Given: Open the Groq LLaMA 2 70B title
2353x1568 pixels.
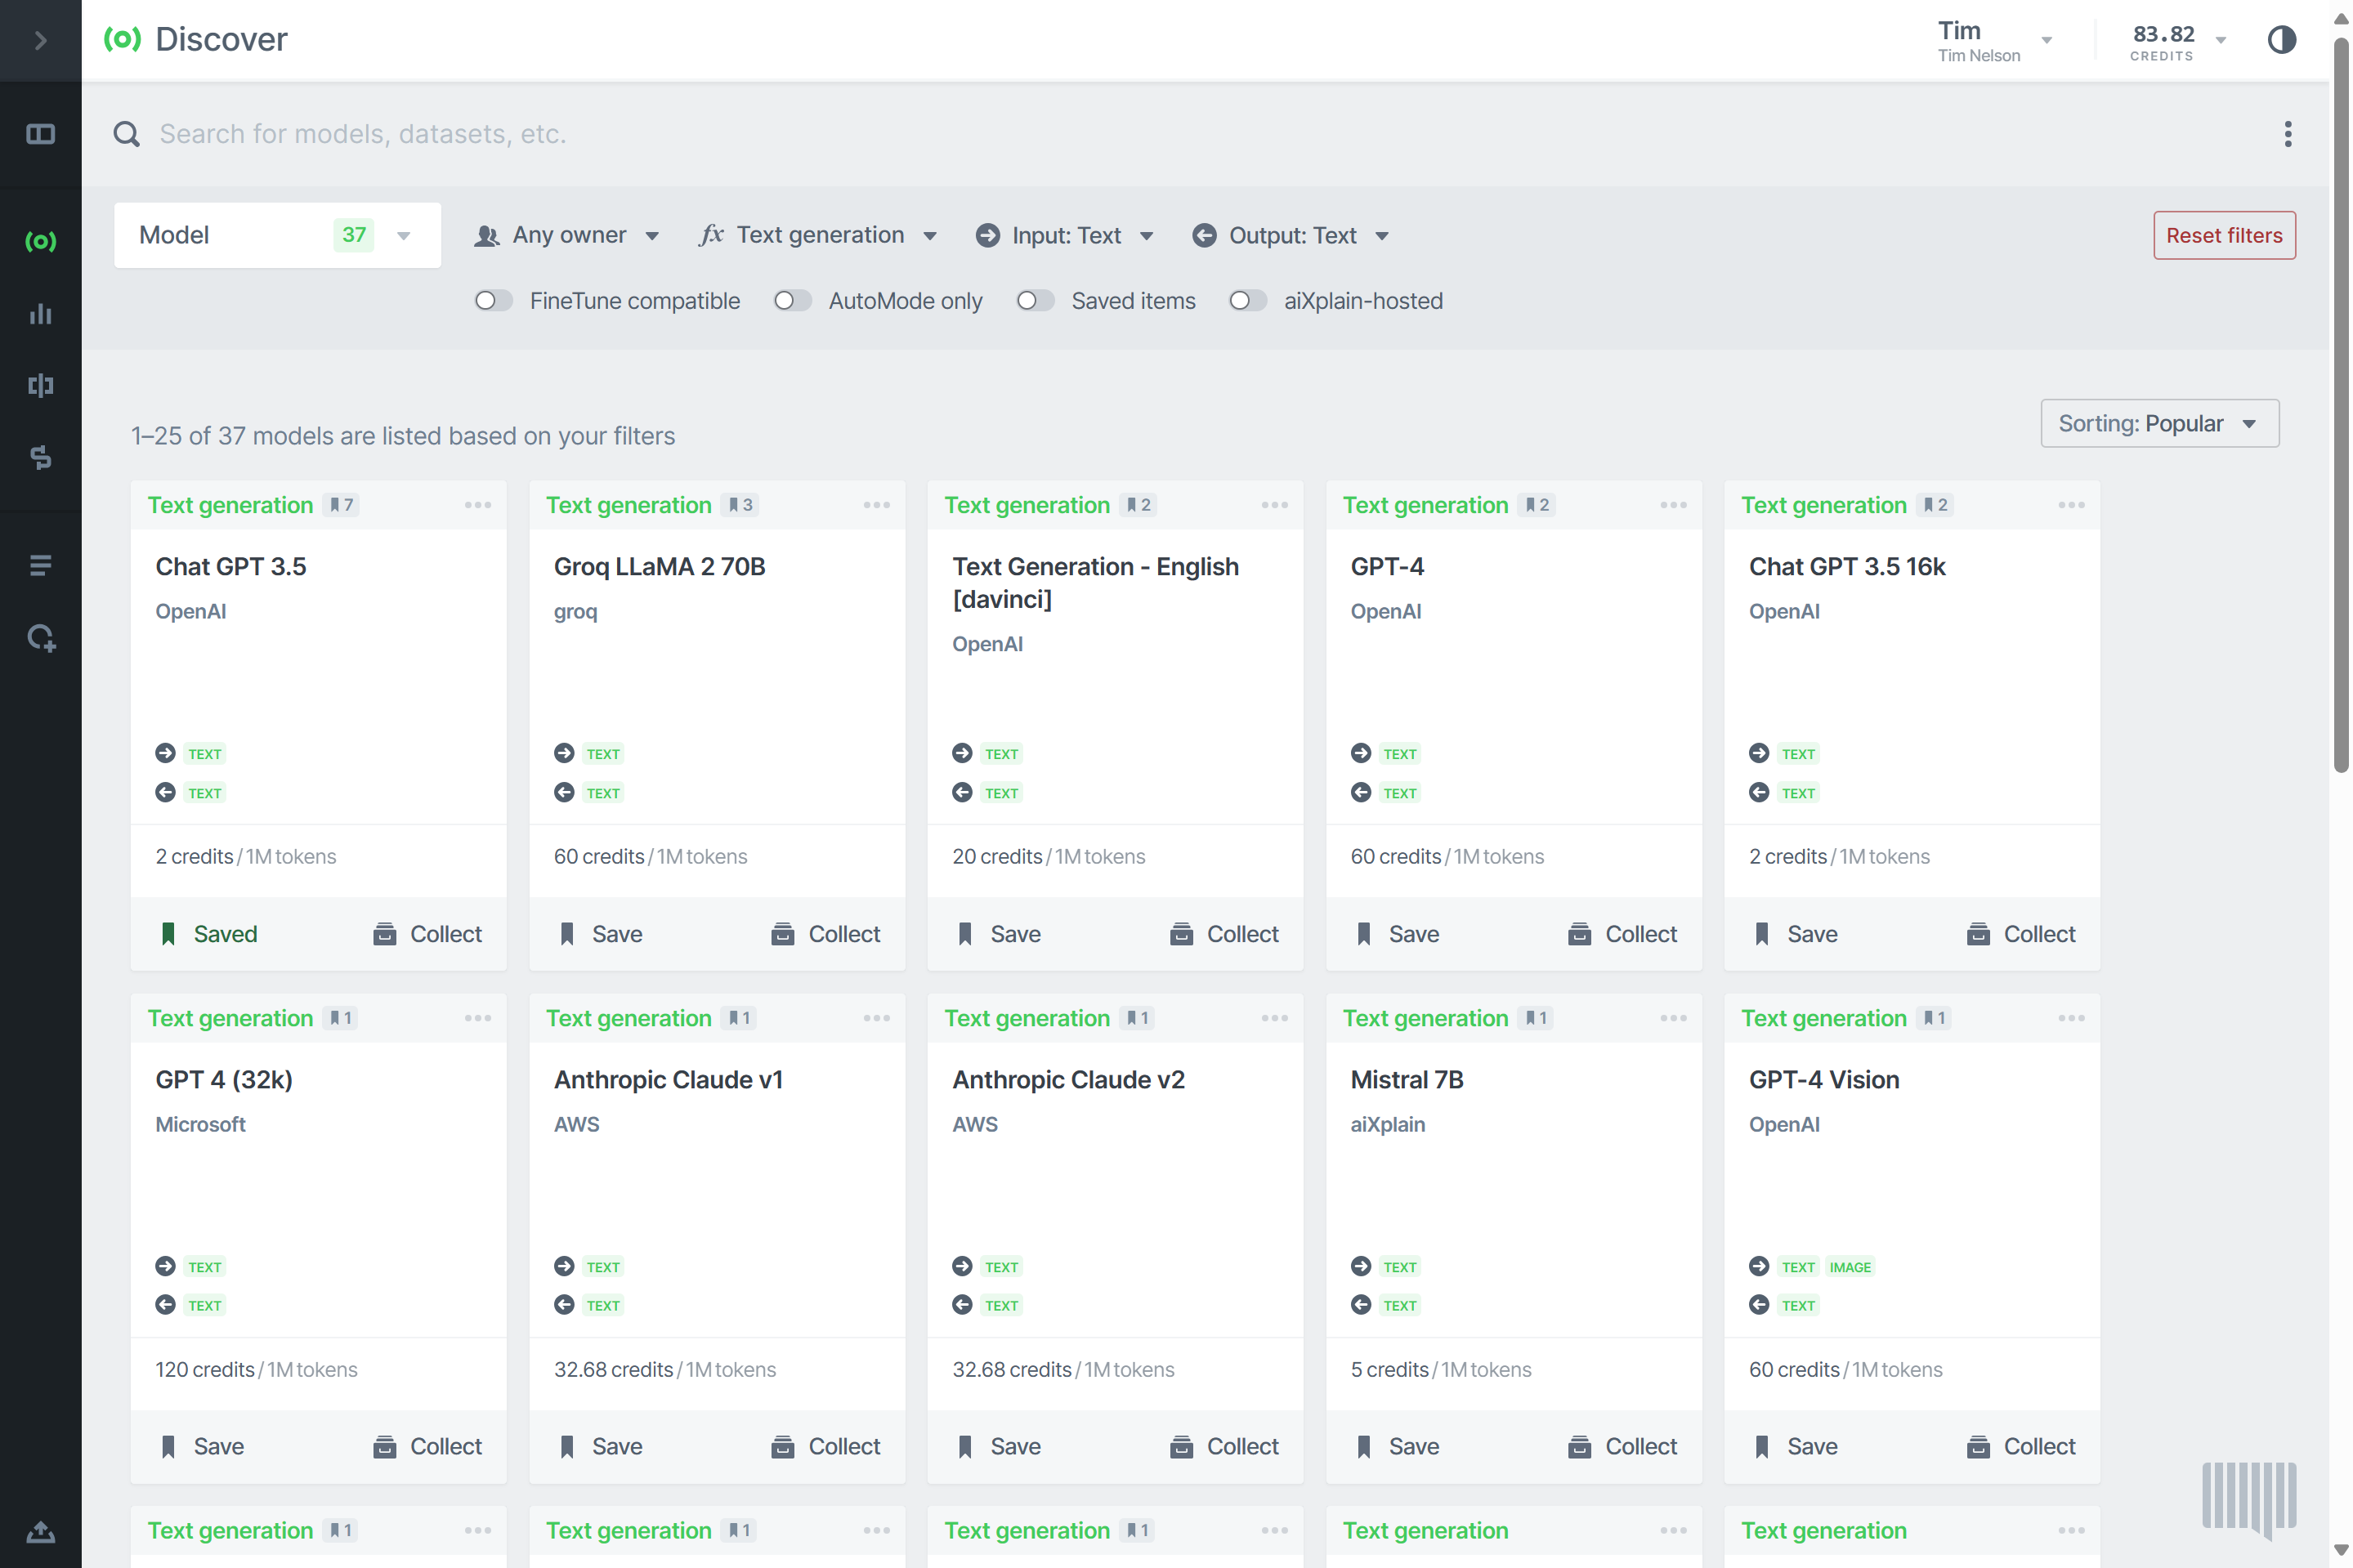Looking at the screenshot, I should point(659,566).
